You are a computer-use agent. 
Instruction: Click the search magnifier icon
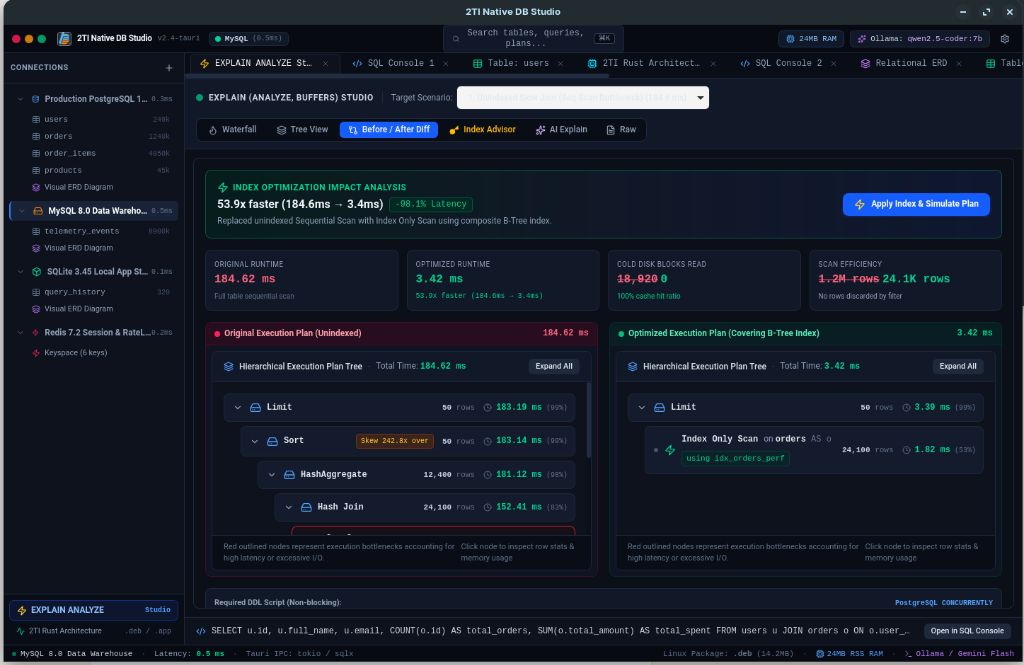tap(456, 39)
